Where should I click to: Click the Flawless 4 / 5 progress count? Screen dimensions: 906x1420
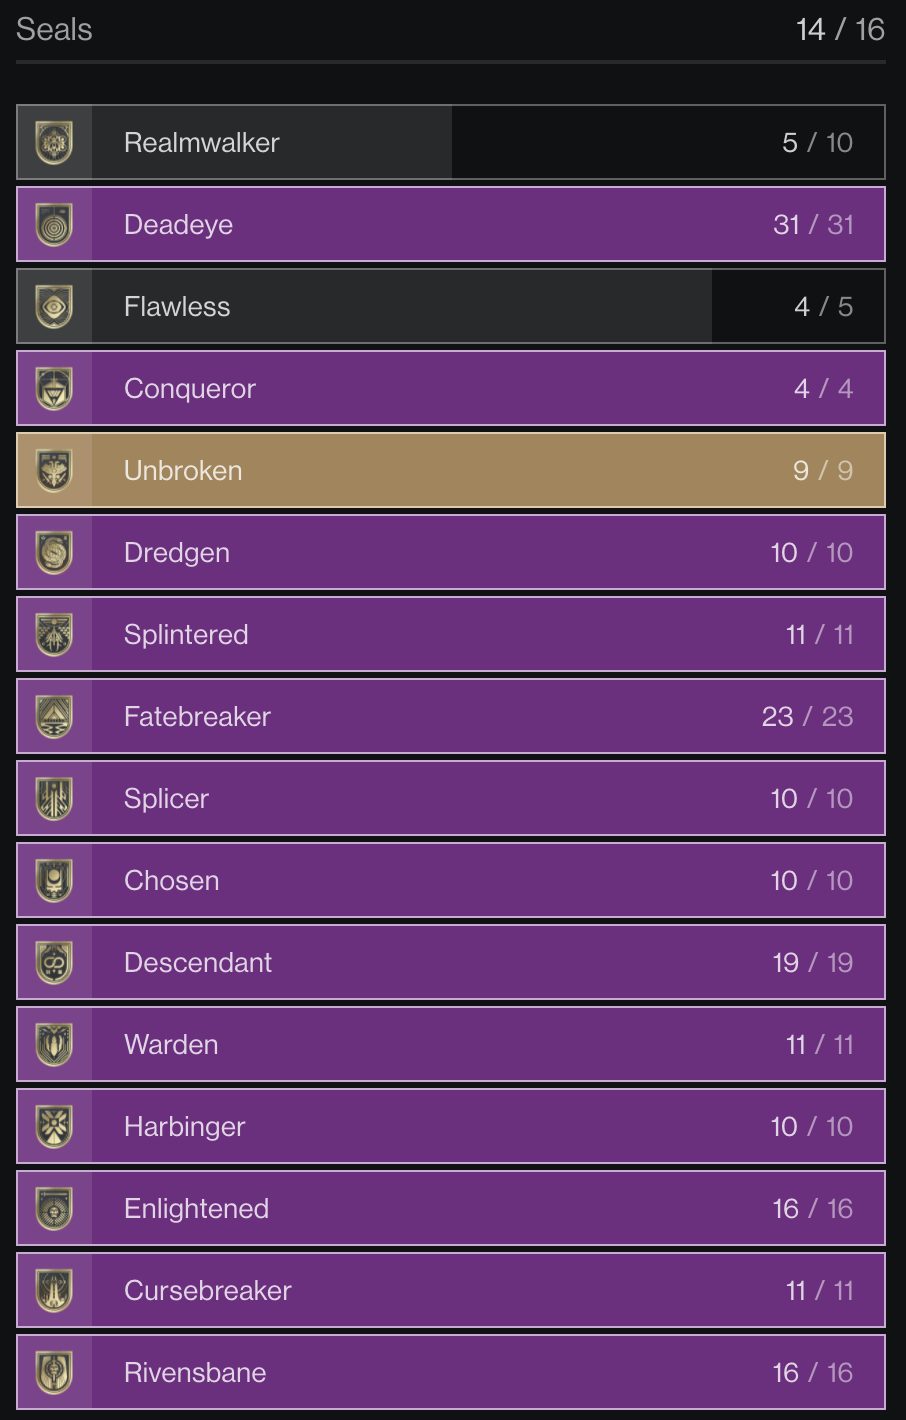(x=823, y=306)
